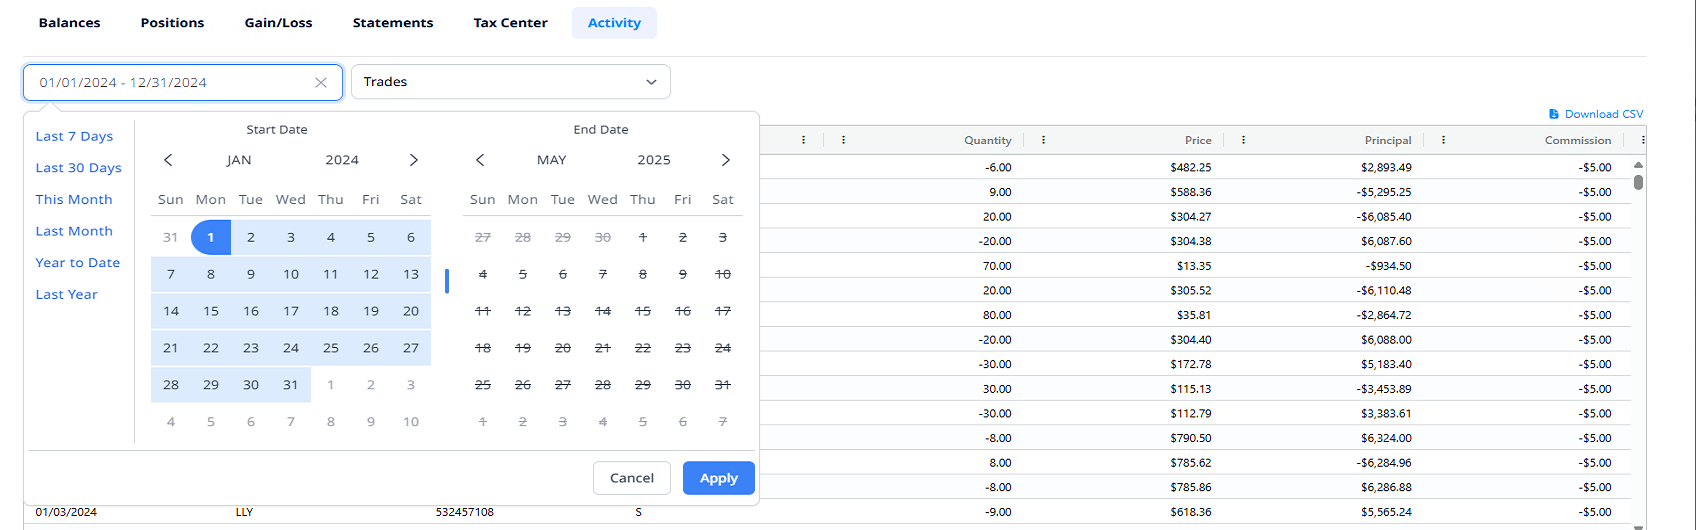Open the JAN month selector in Start Date
Image resolution: width=1696 pixels, height=530 pixels.
point(239,160)
